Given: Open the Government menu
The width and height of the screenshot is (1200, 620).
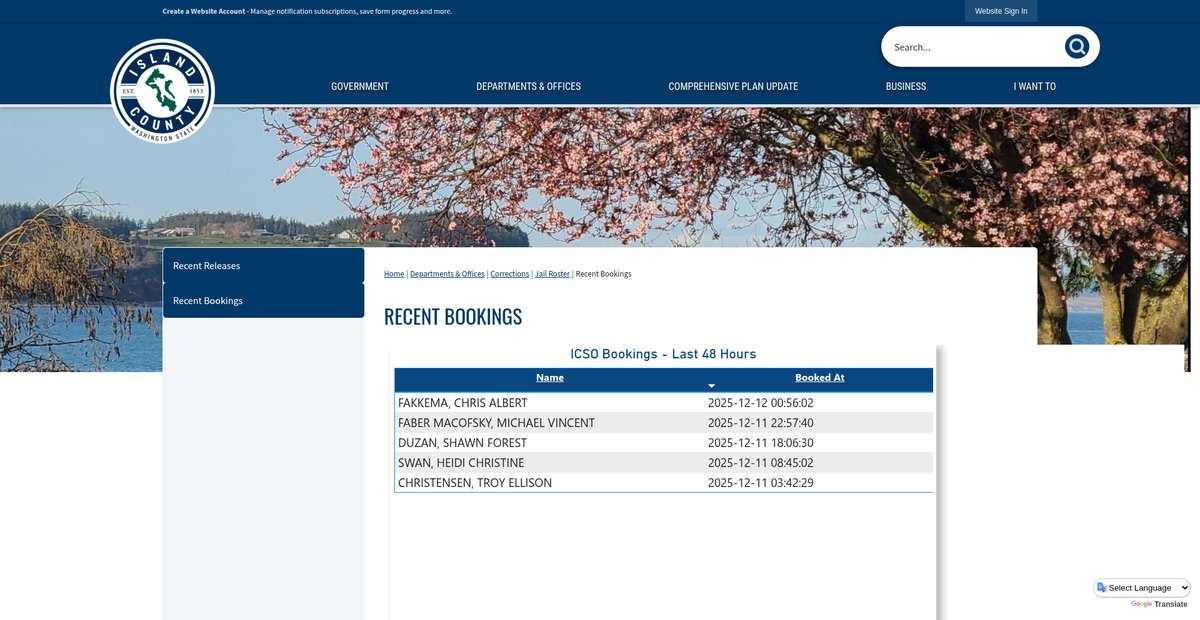Looking at the screenshot, I should click(360, 86).
